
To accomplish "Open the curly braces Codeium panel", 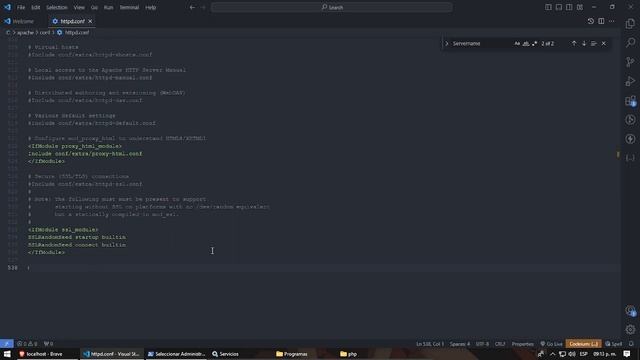I will pyautogui.click(x=630, y=158).
